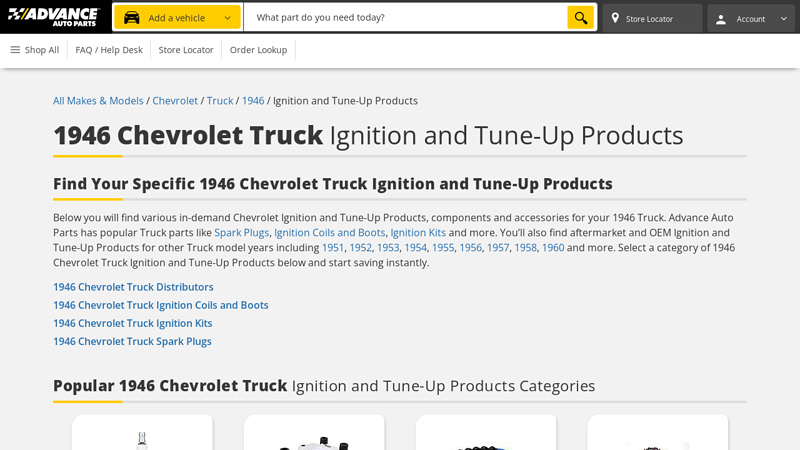This screenshot has height=450, width=800.
Task: Open FAQ / Help Desk menu item
Action: (109, 50)
